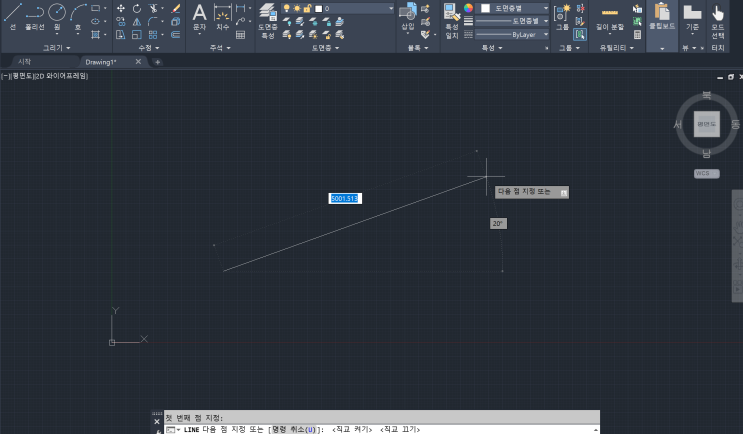Click the dynamic input field 5001.513
The height and width of the screenshot is (434, 743).
(x=345, y=199)
